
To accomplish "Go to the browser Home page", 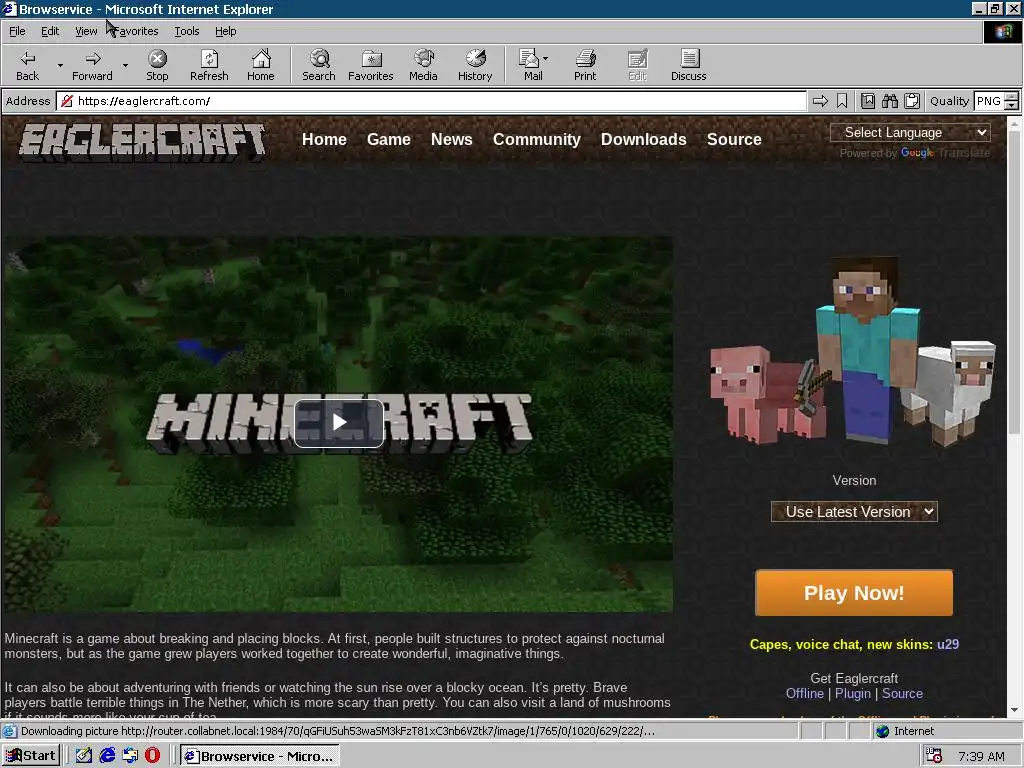I will (x=261, y=65).
